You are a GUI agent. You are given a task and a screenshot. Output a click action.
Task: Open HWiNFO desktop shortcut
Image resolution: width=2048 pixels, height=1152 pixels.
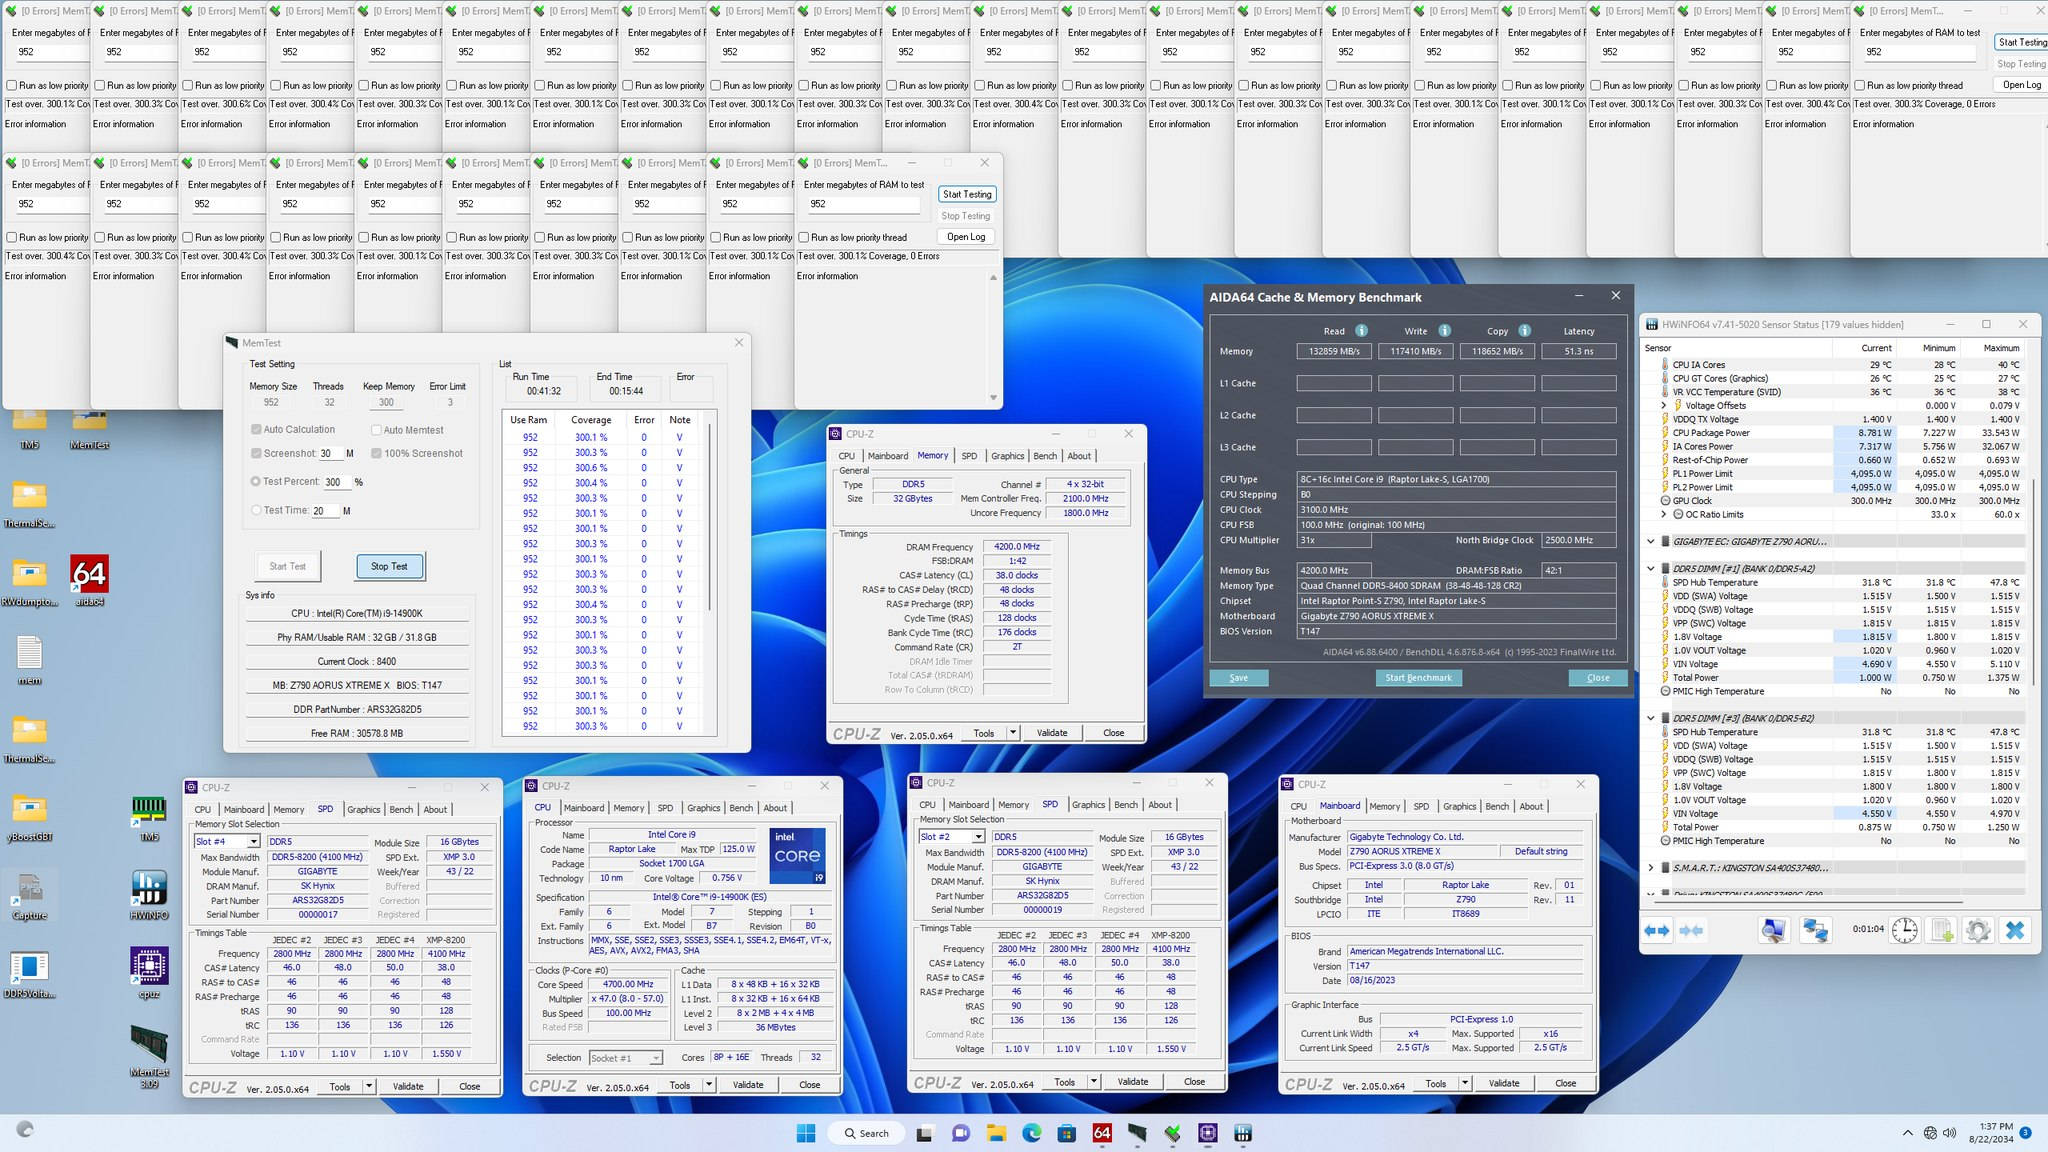149,895
